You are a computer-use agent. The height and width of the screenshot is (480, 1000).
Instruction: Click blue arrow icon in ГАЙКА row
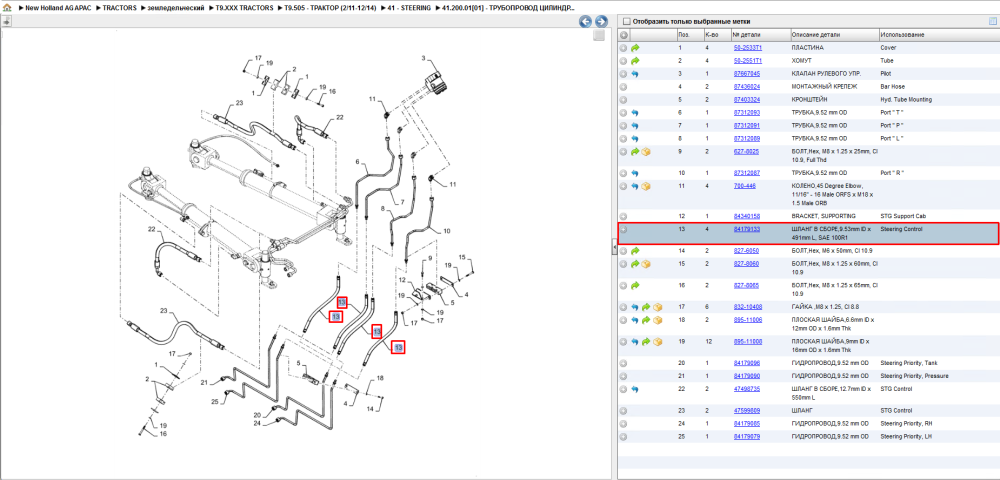tap(635, 307)
